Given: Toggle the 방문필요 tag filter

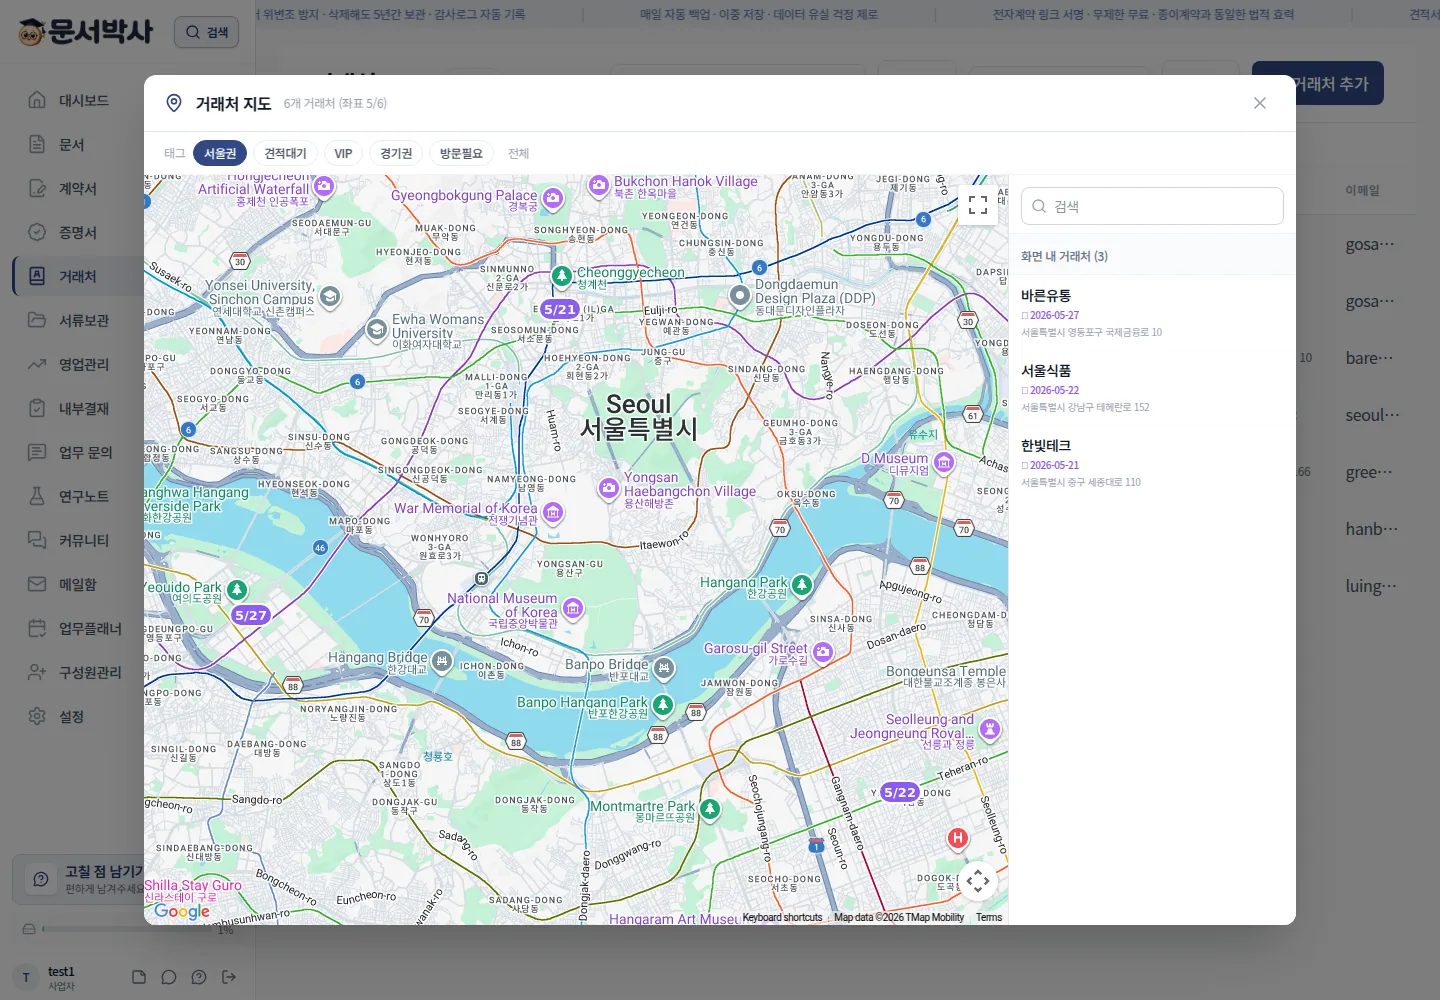Looking at the screenshot, I should point(461,153).
